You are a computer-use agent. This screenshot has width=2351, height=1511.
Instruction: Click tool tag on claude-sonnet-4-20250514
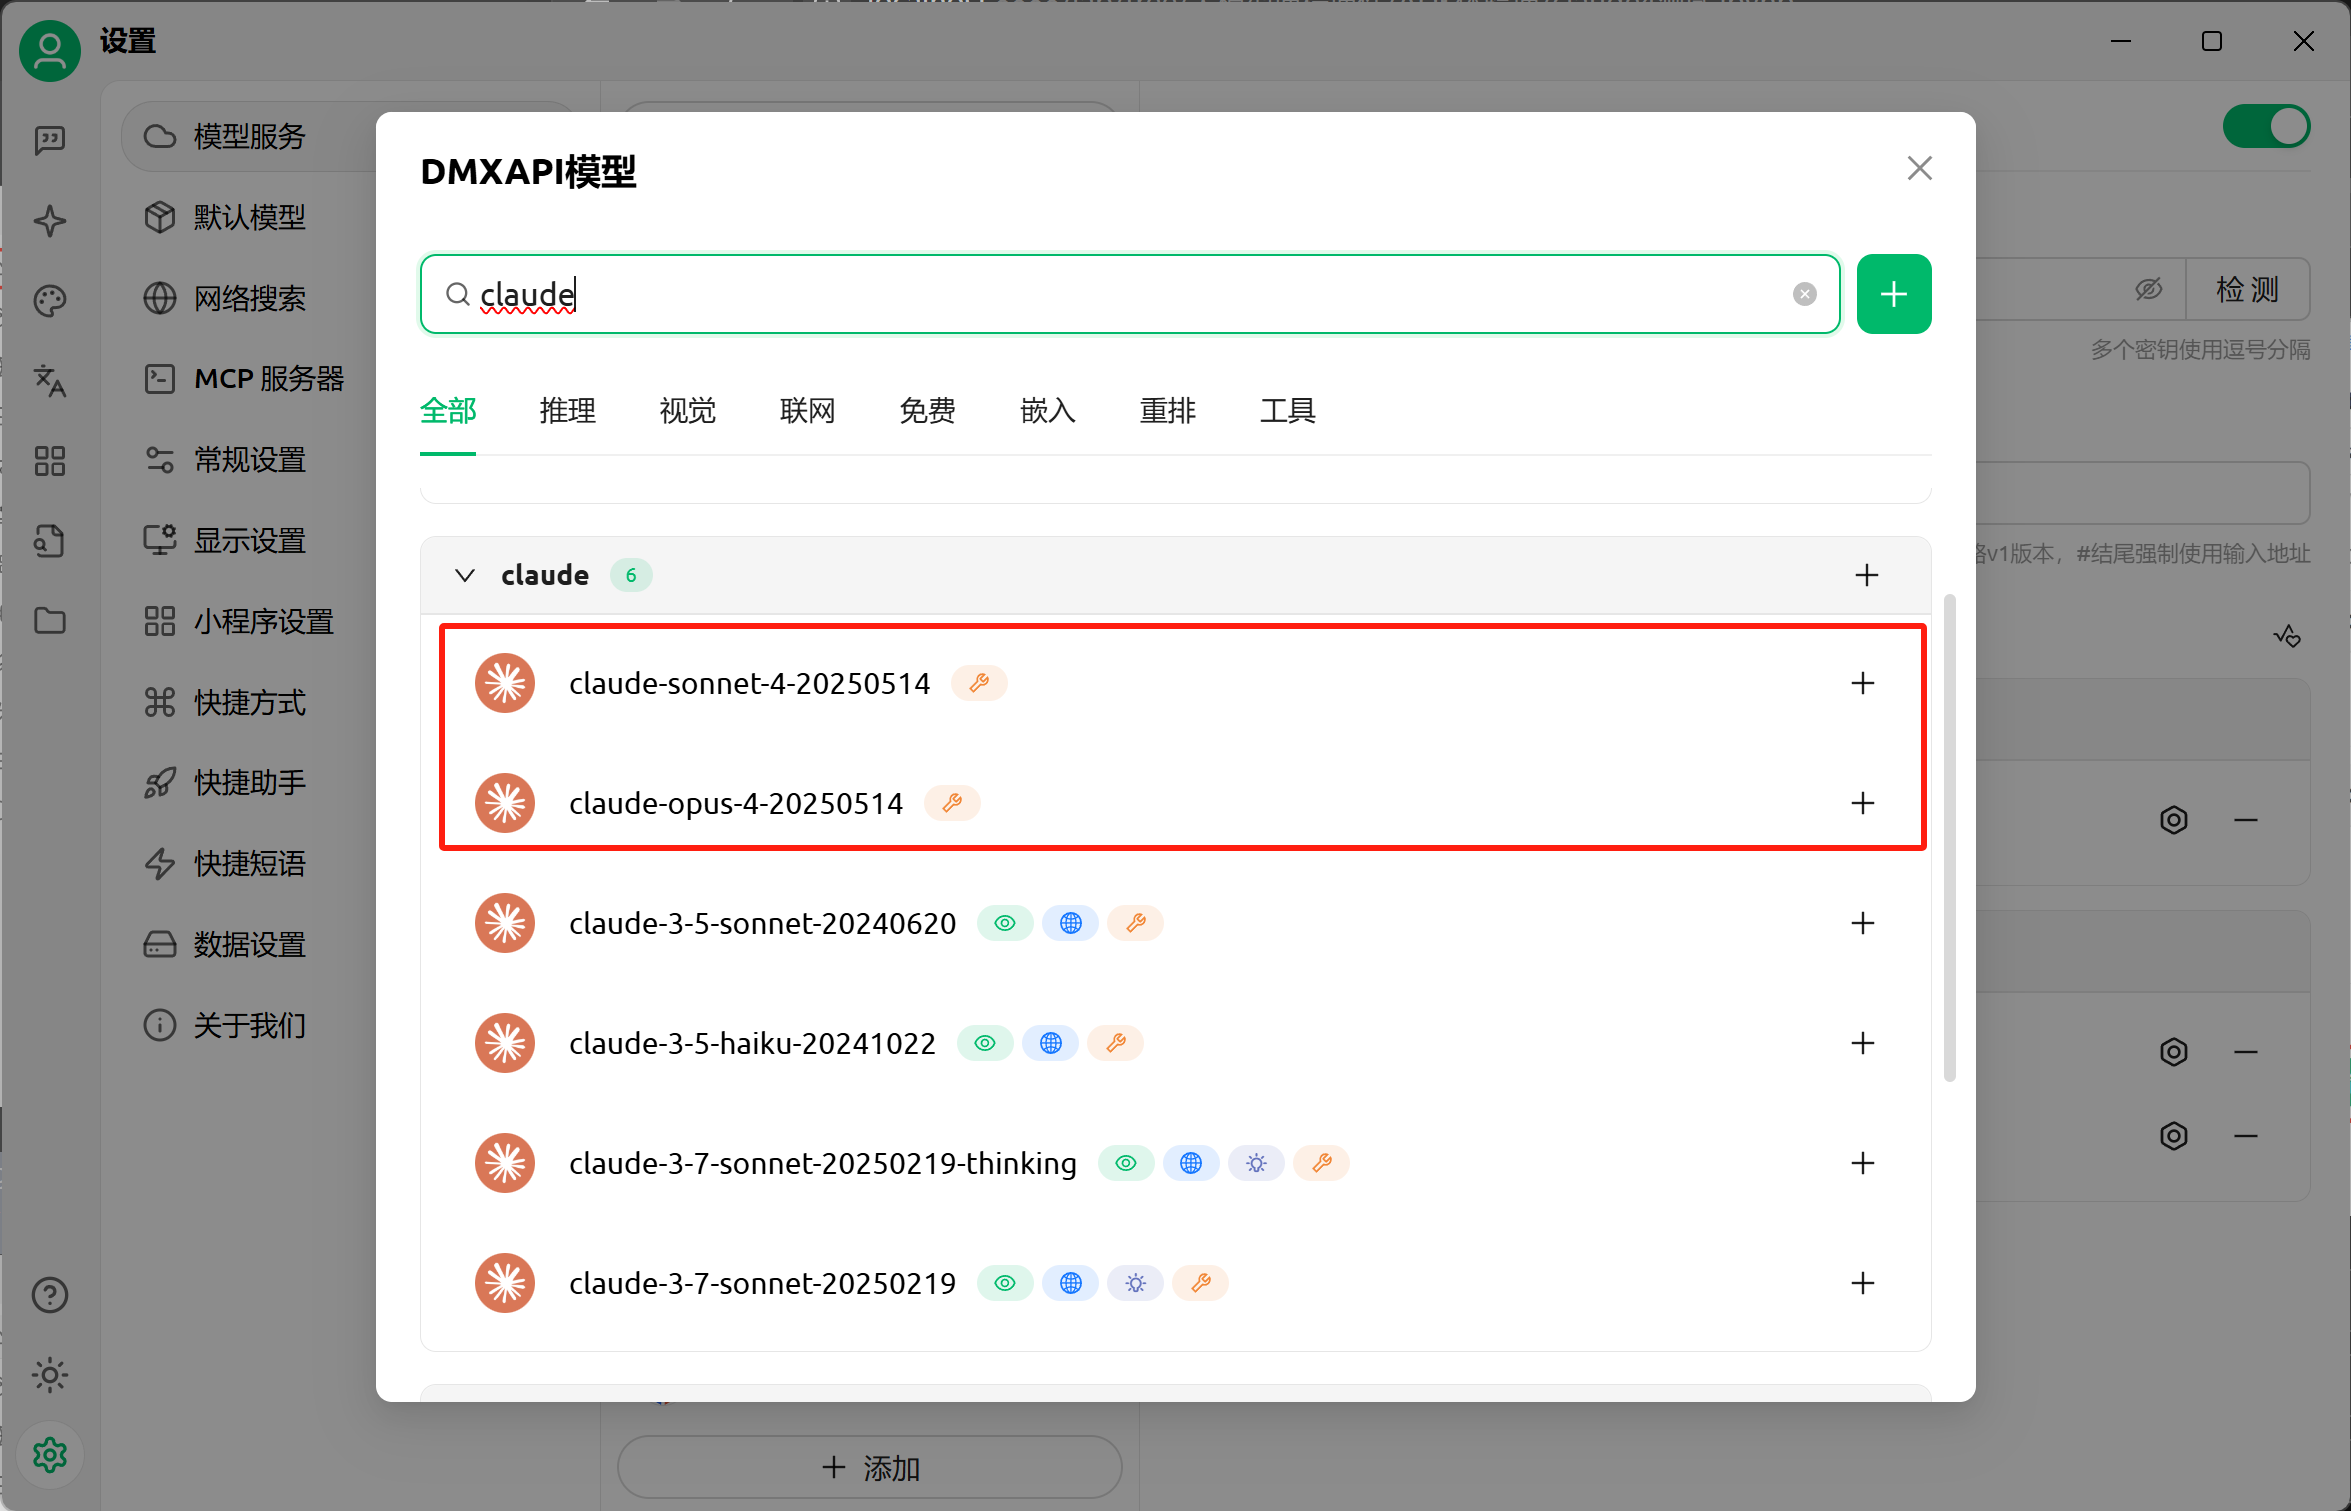tap(979, 683)
